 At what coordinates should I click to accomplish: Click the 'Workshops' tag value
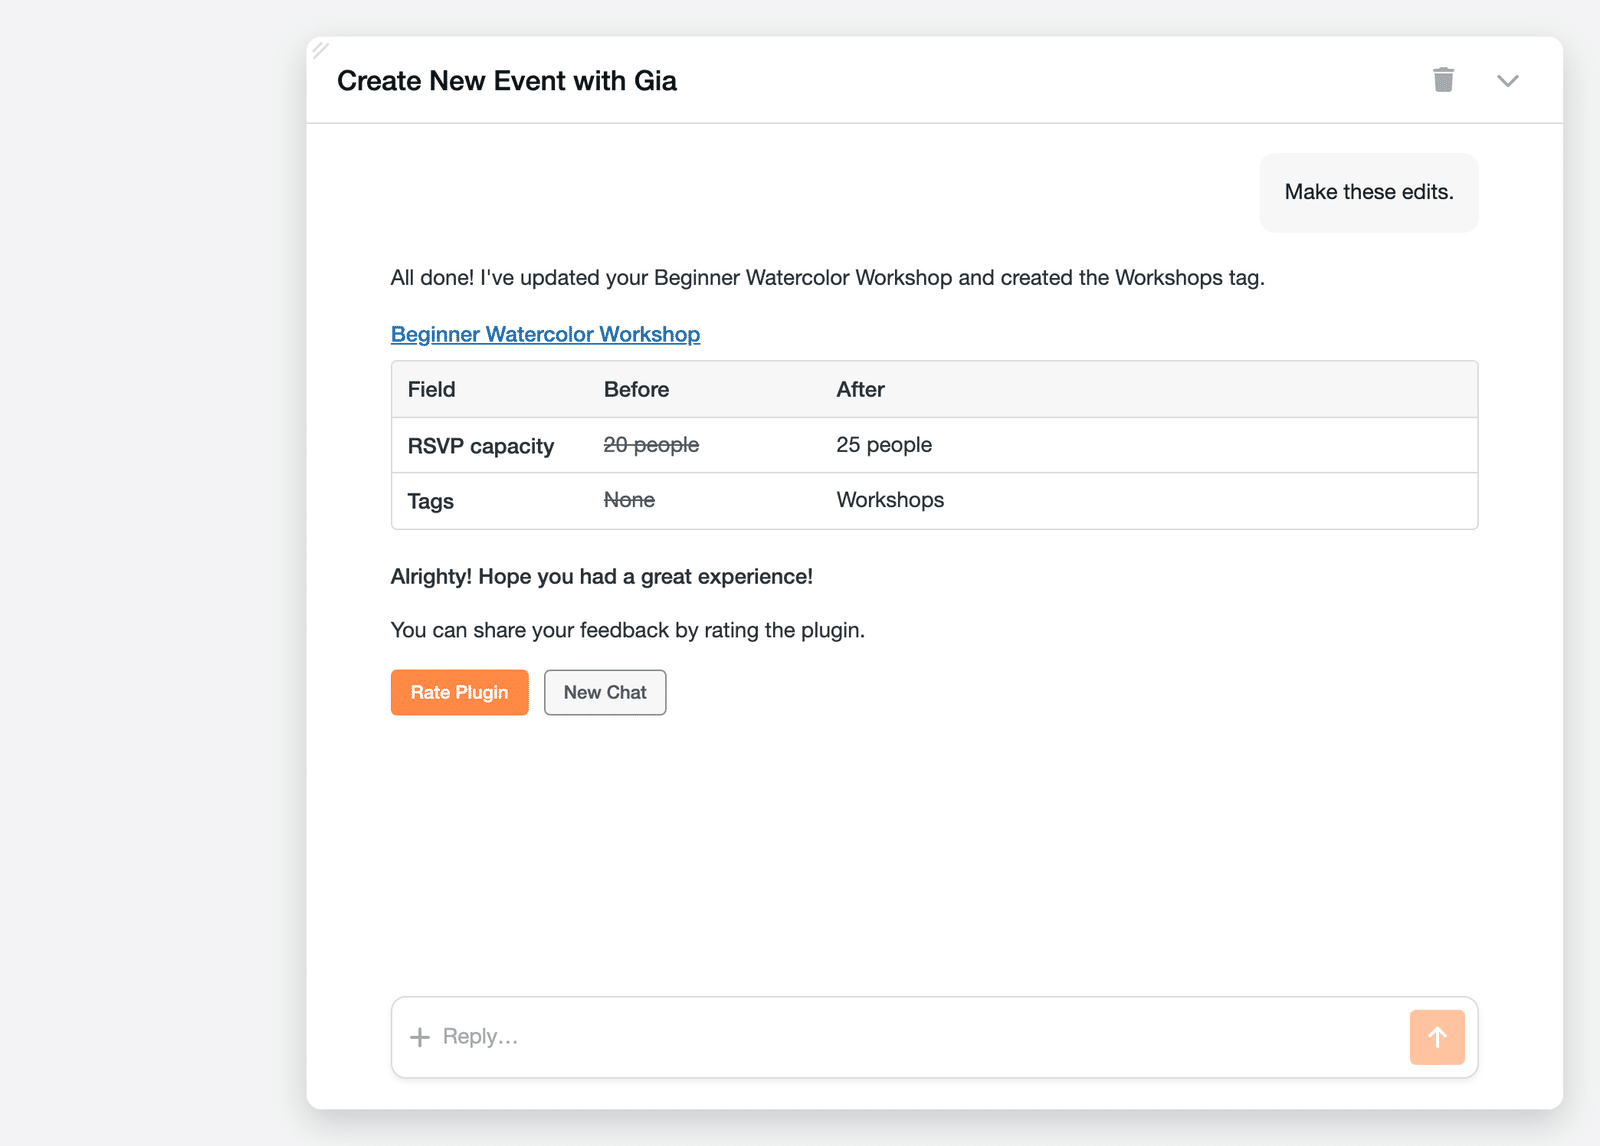tap(890, 500)
